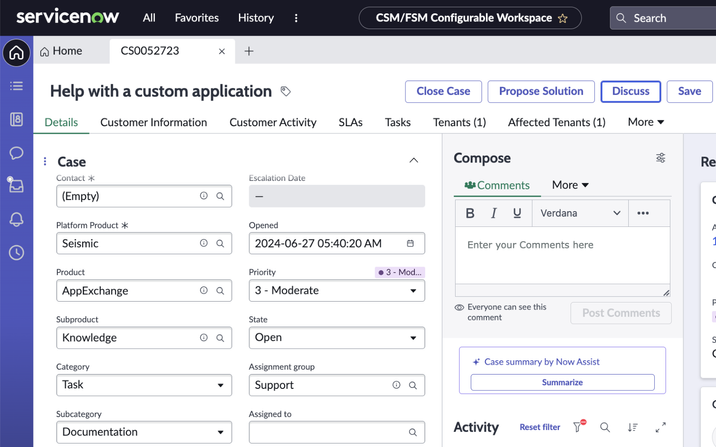Switch to Customer Activity tab

pos(273,122)
